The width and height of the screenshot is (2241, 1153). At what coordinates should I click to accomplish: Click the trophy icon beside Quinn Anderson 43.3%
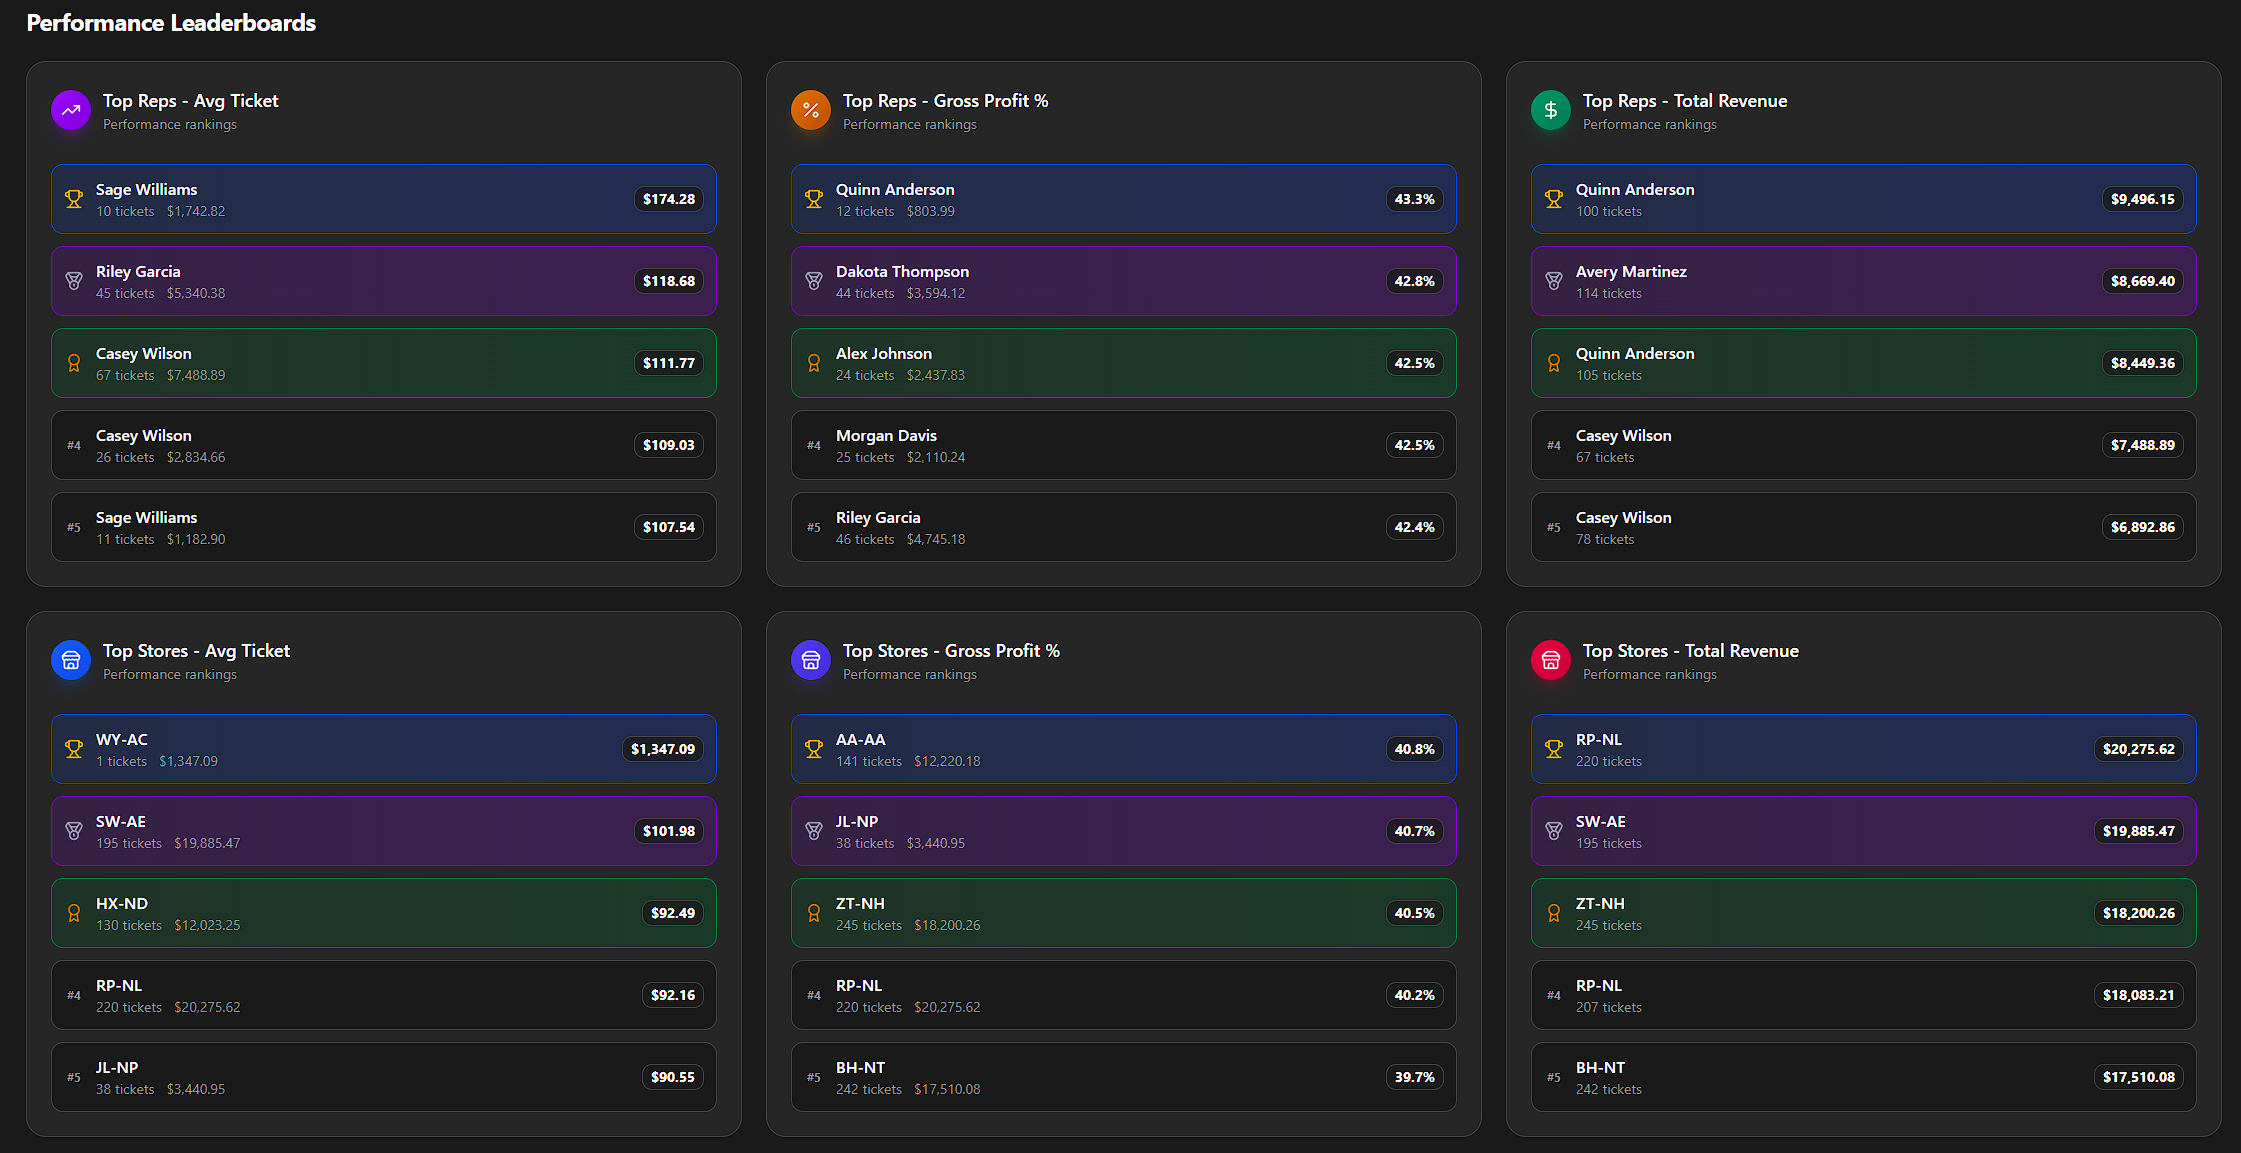[814, 199]
